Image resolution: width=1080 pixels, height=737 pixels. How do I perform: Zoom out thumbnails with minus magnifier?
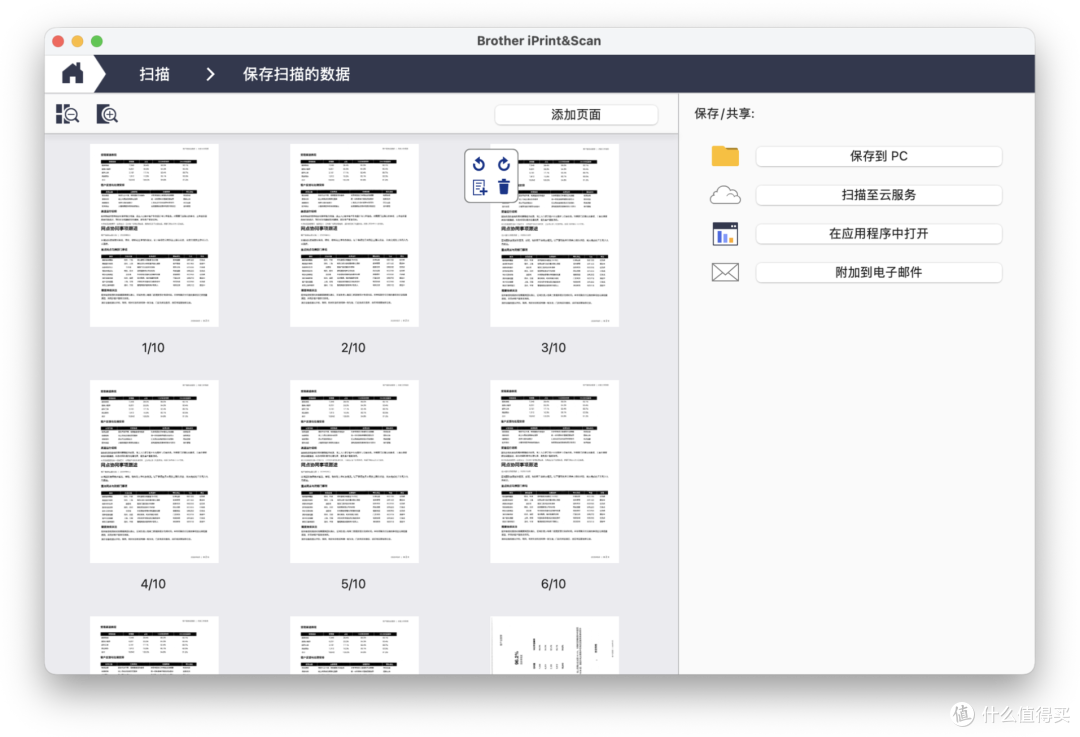click(x=68, y=114)
